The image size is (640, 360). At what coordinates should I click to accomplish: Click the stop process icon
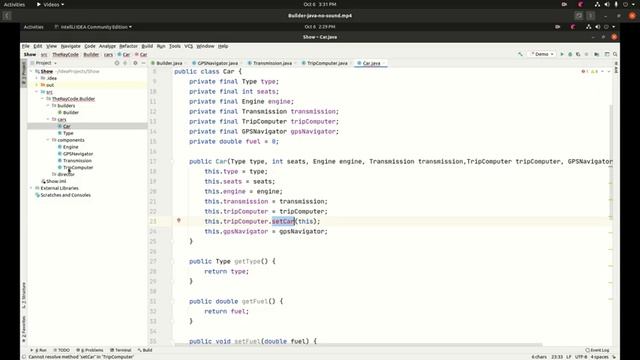(x=587, y=54)
